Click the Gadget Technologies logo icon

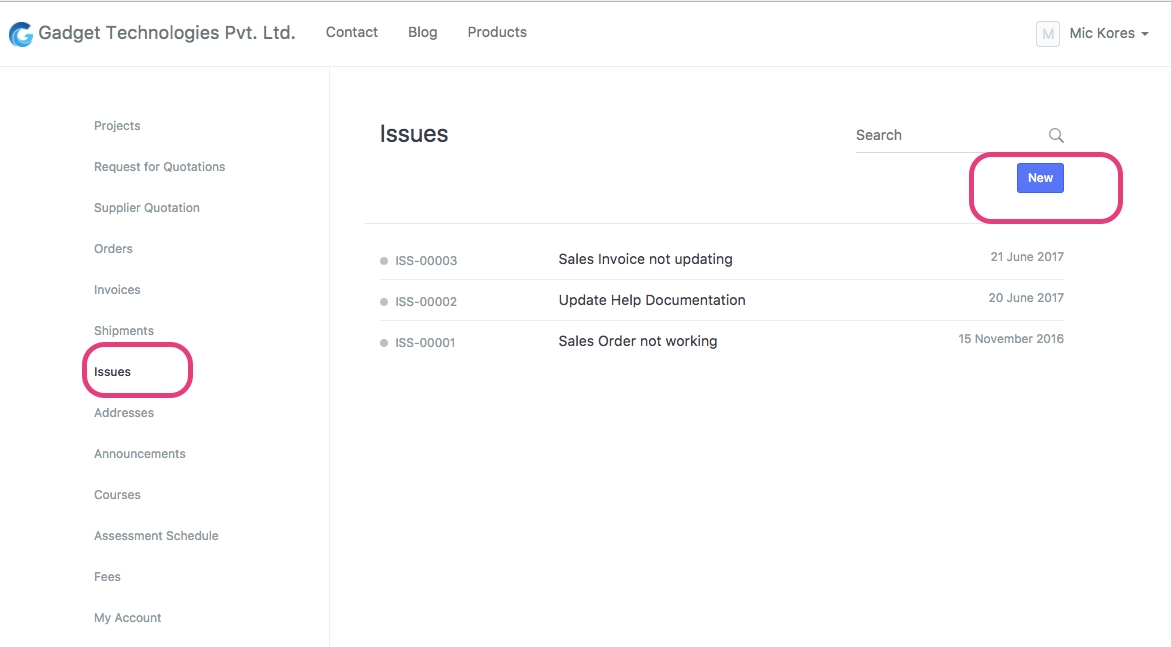tap(20, 34)
